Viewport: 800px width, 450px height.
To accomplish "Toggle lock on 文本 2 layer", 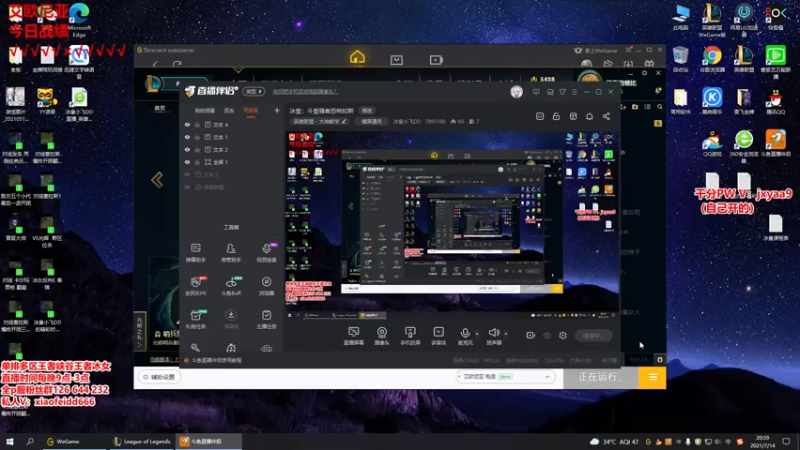I will click(x=197, y=149).
